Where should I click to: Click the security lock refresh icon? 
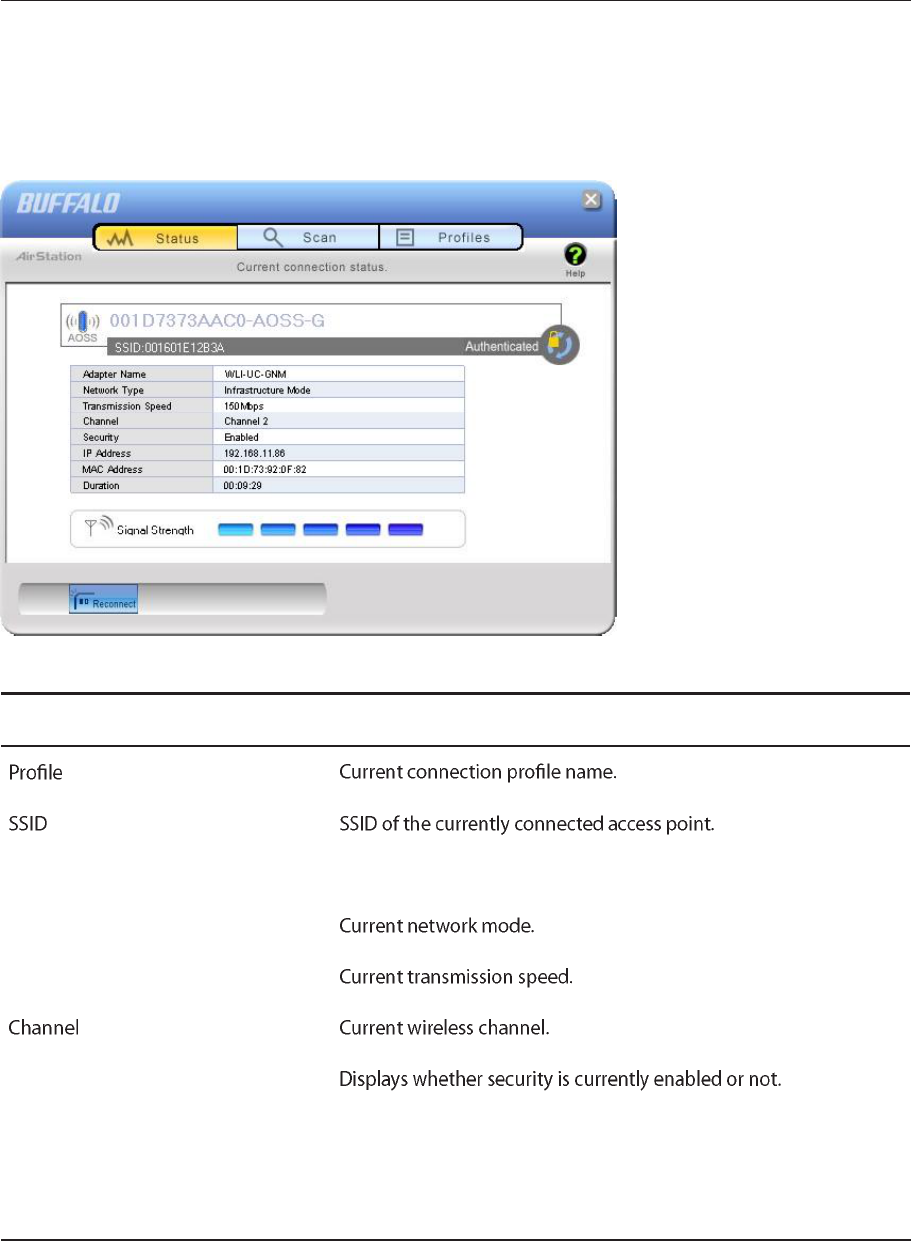tap(560, 345)
